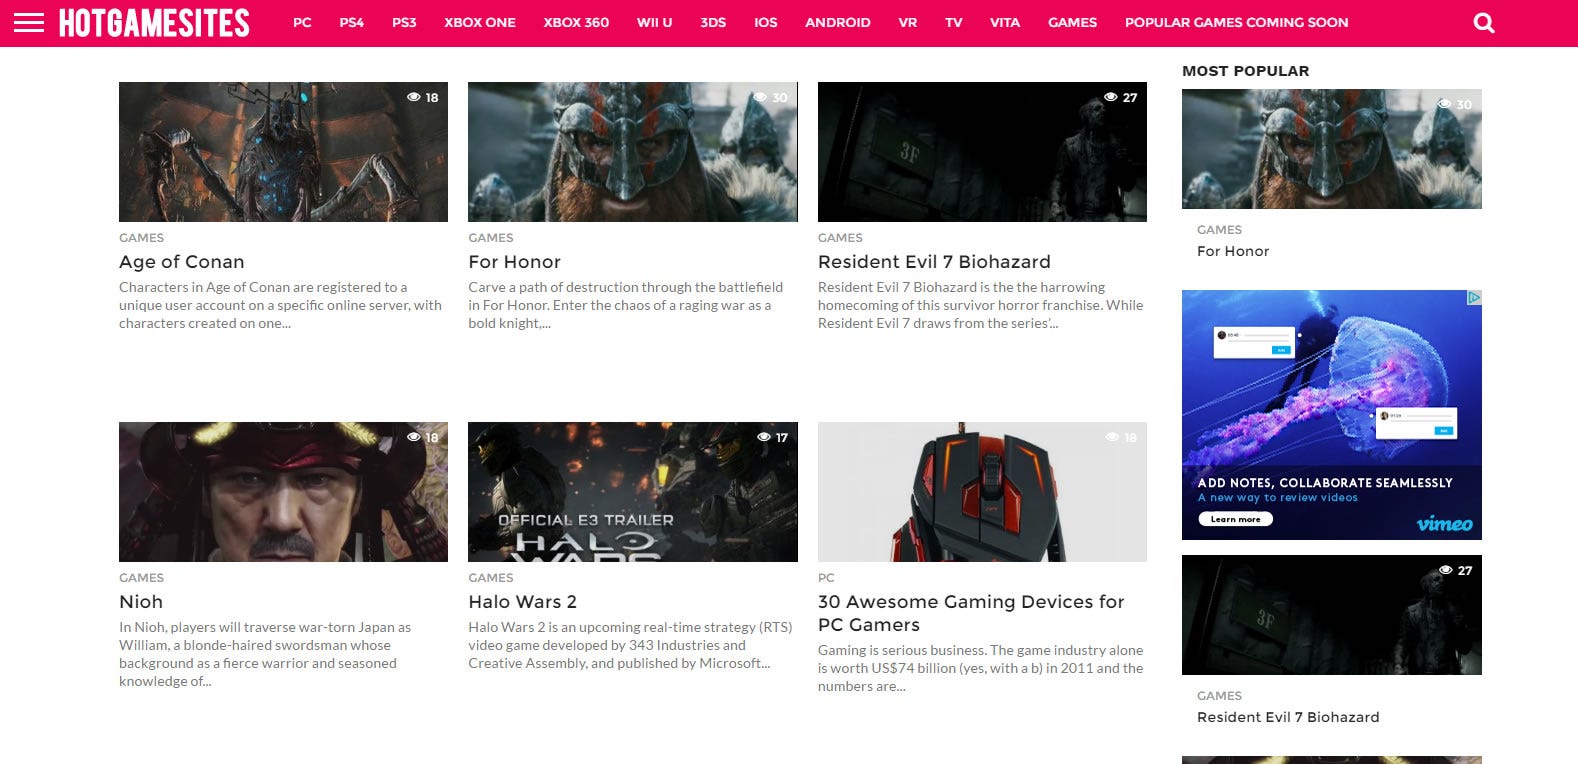Viewport: 1578px width, 764px height.
Task: Click the view count eye on Age of Conan
Action: [x=413, y=97]
